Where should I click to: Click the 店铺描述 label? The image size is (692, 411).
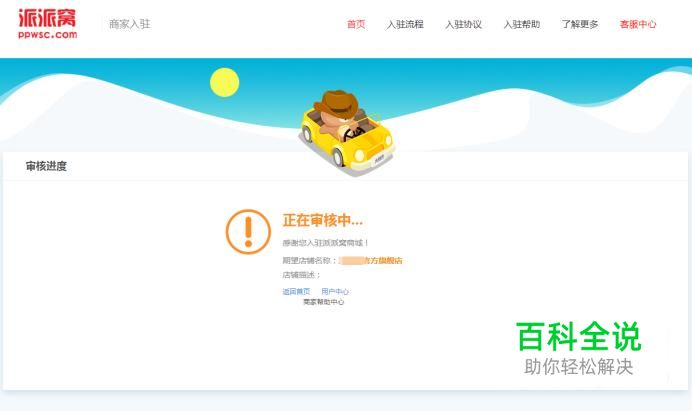tap(301, 275)
